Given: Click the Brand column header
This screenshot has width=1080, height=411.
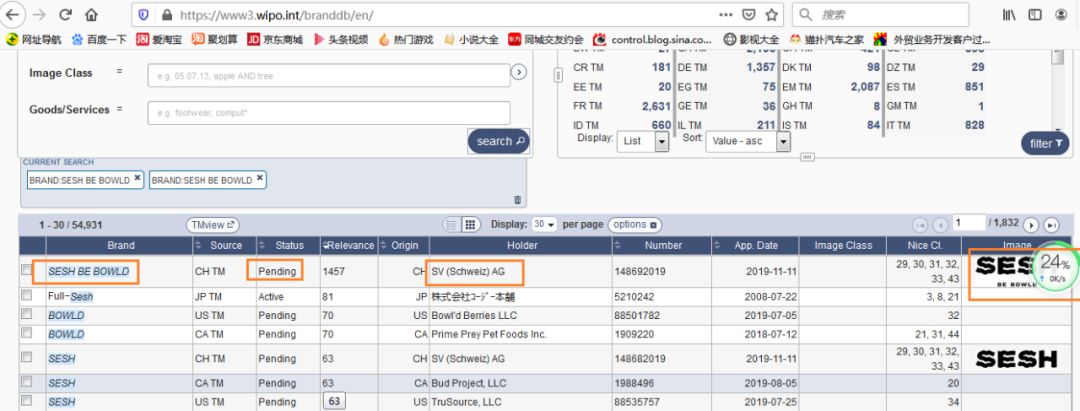Looking at the screenshot, I should coord(121,245).
